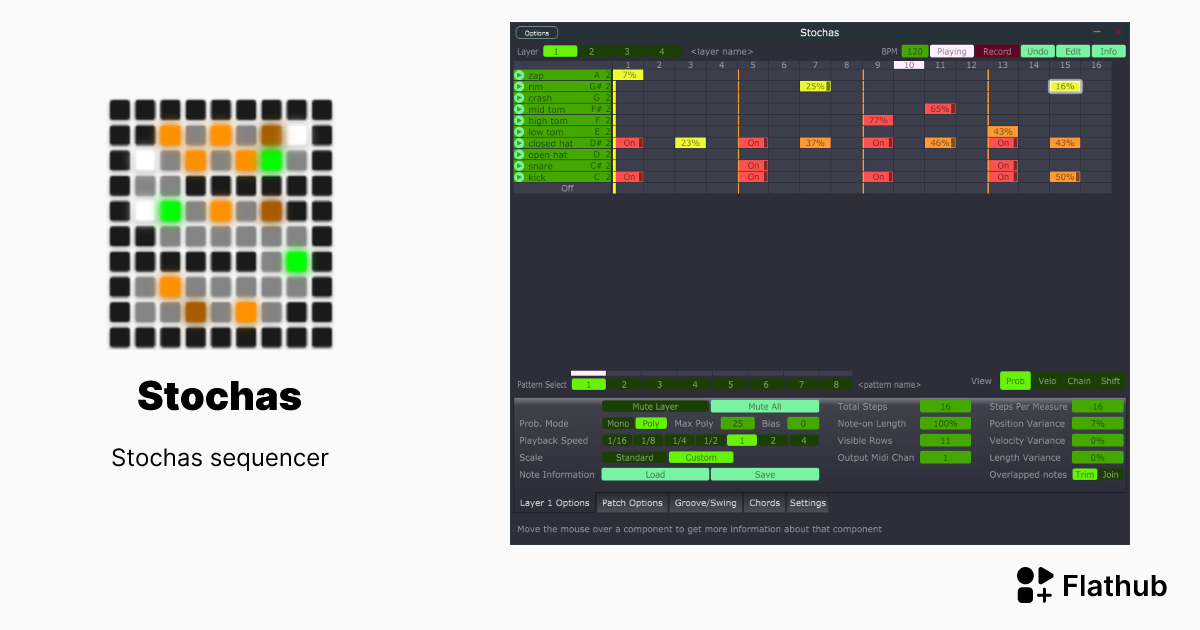Viewport: 1200px width, 630px height.
Task: Click the play icon beside the zap row
Action: [x=519, y=75]
